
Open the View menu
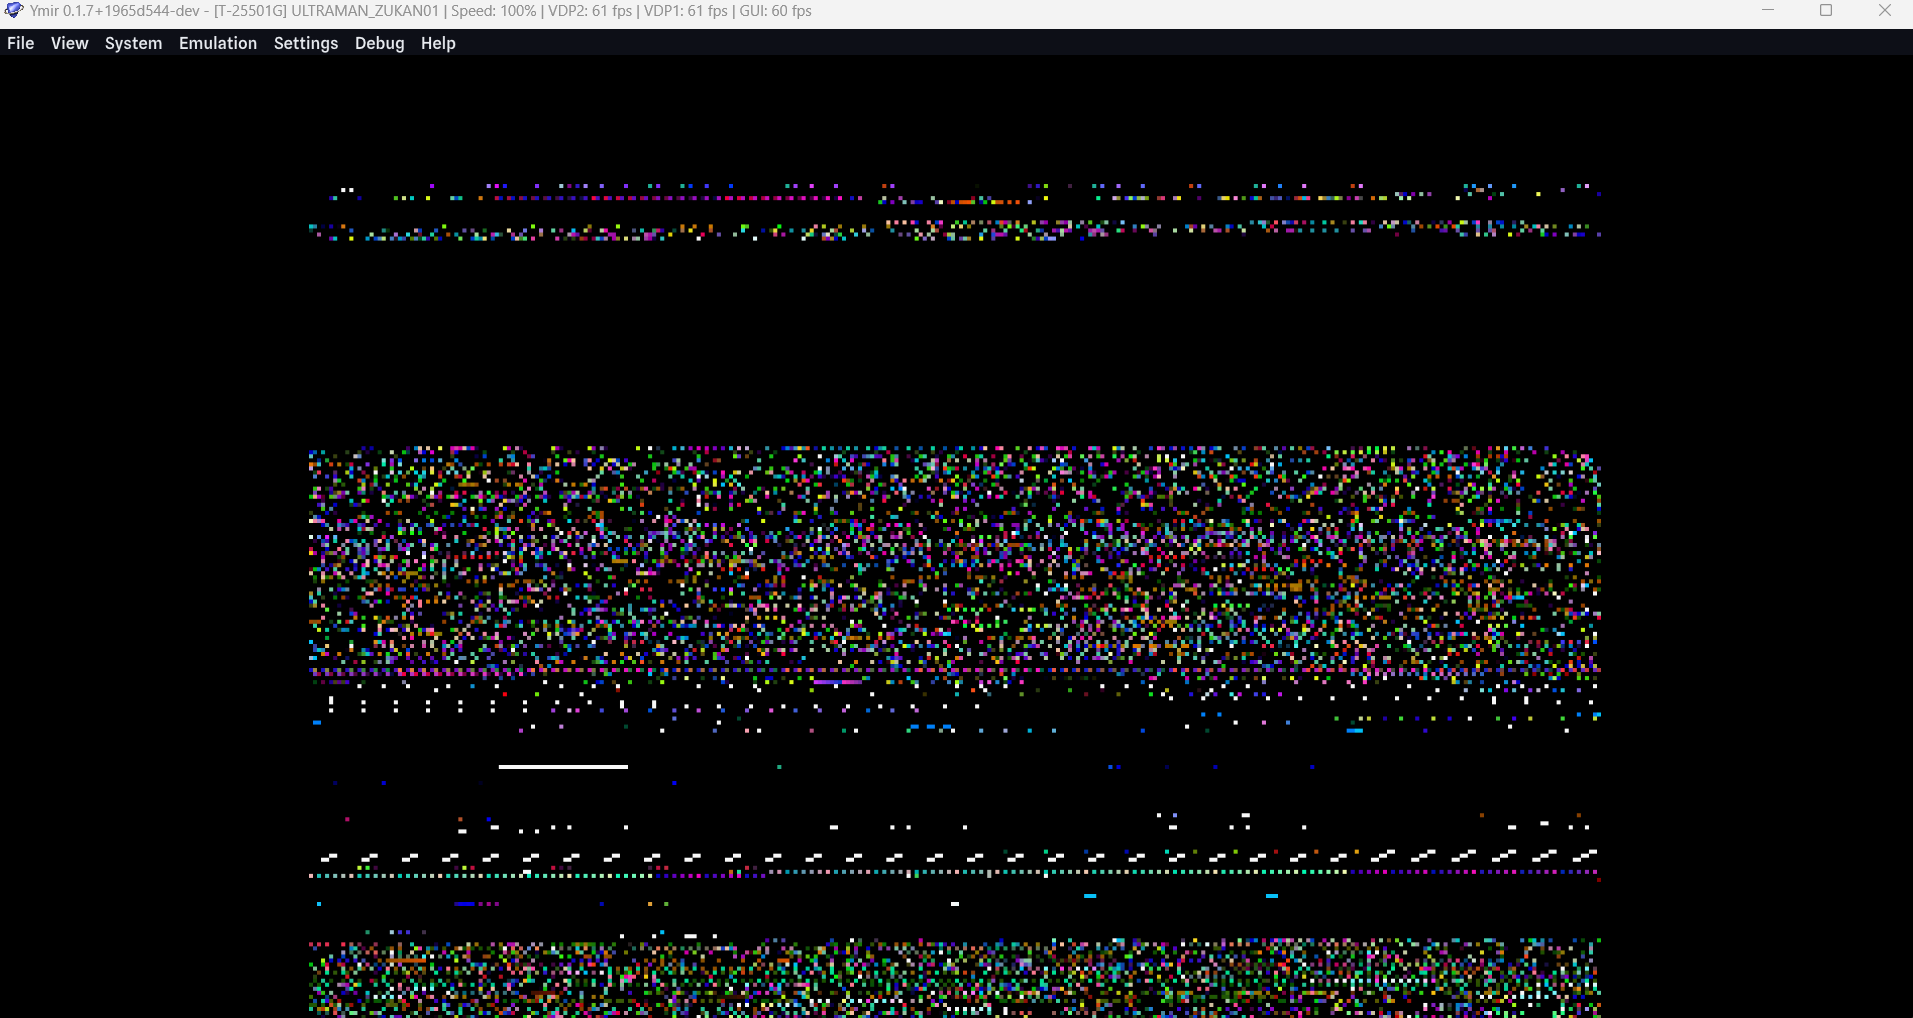pyautogui.click(x=69, y=43)
